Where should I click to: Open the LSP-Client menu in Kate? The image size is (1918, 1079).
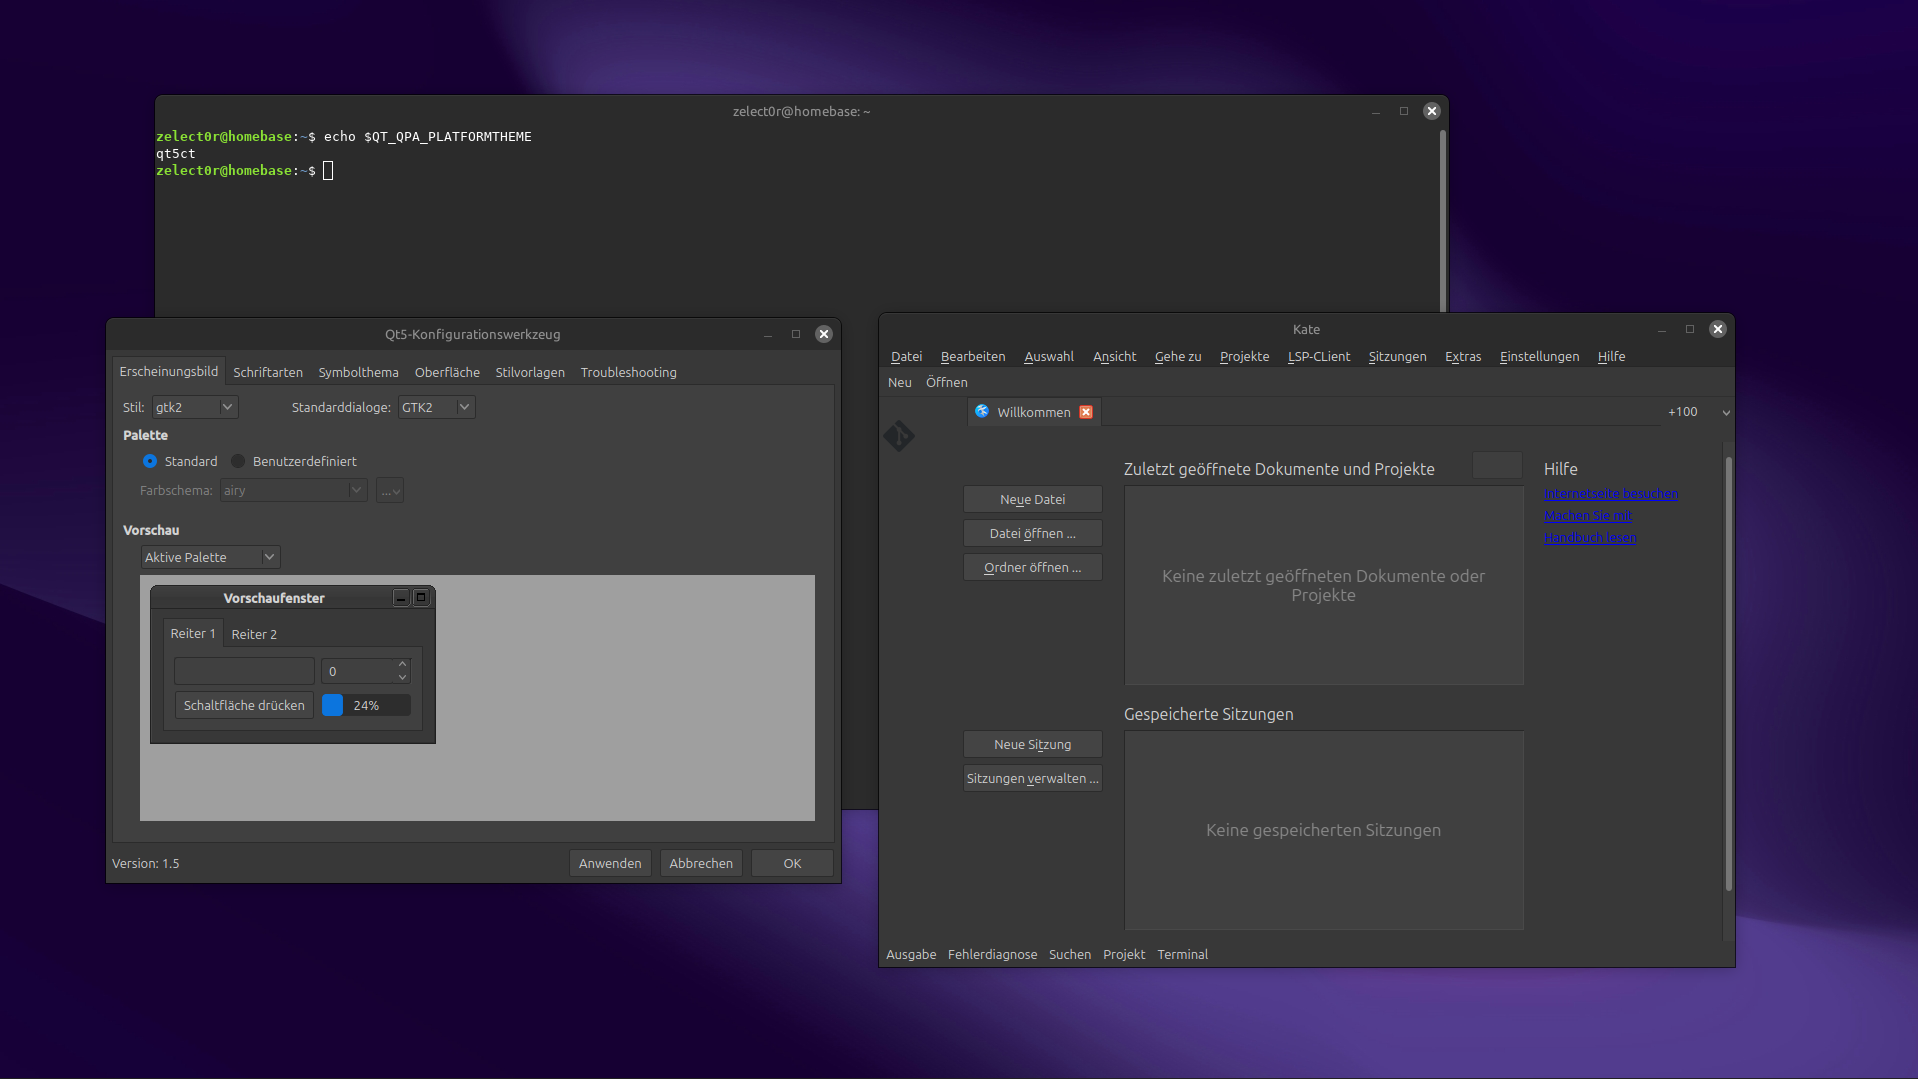pos(1319,356)
